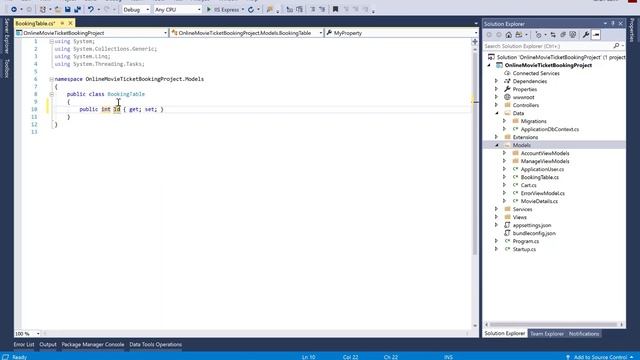
Task: Switch to the Team Explorer tab
Action: pyautogui.click(x=547, y=334)
